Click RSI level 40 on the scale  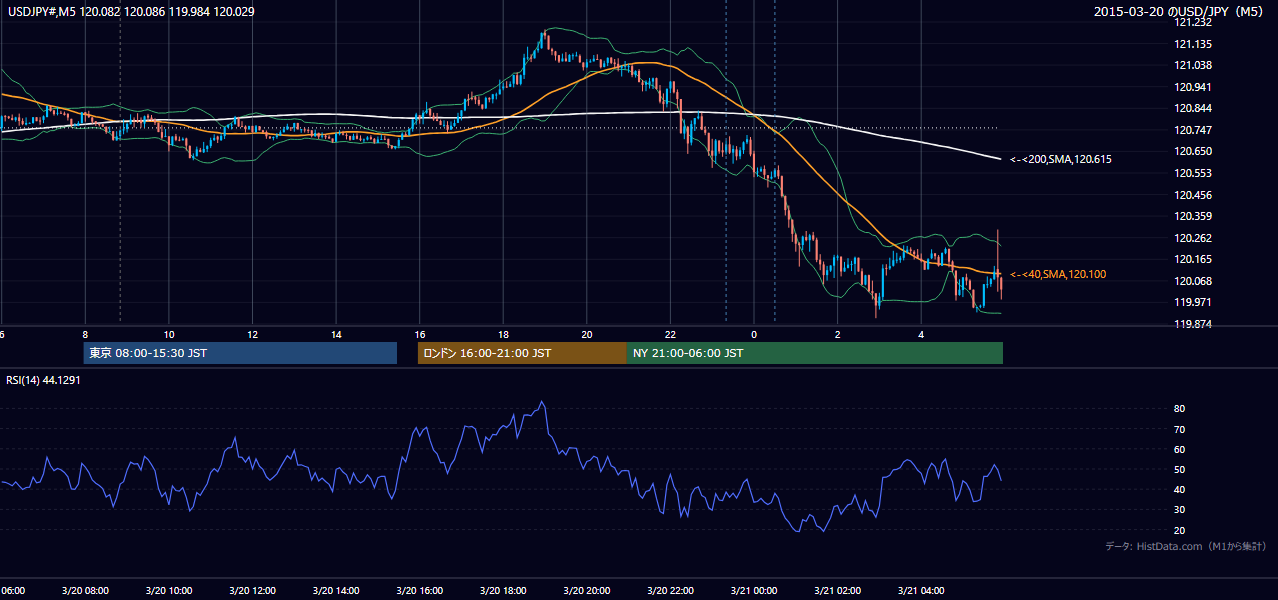(1180, 489)
